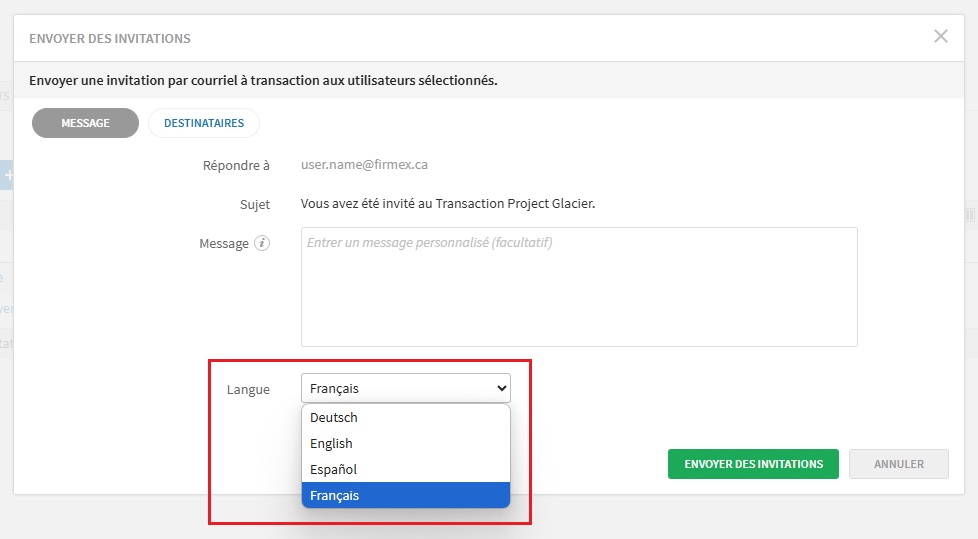Collapse the Langue dropdown showing Français
Screen dimensions: 978x539
click(x=405, y=388)
